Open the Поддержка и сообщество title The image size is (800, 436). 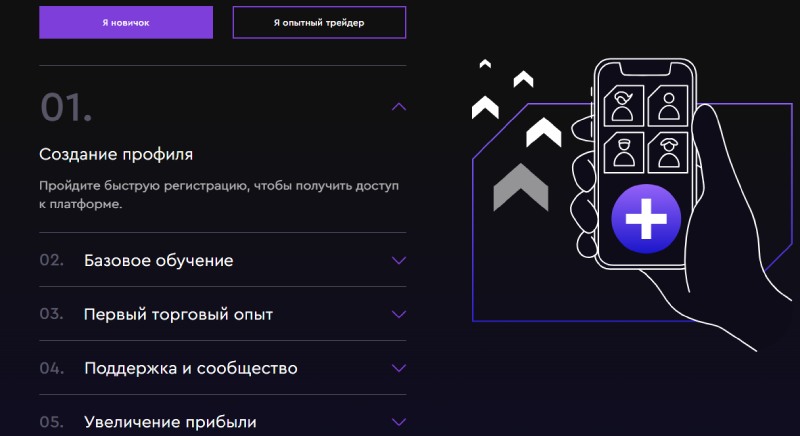[191, 368]
